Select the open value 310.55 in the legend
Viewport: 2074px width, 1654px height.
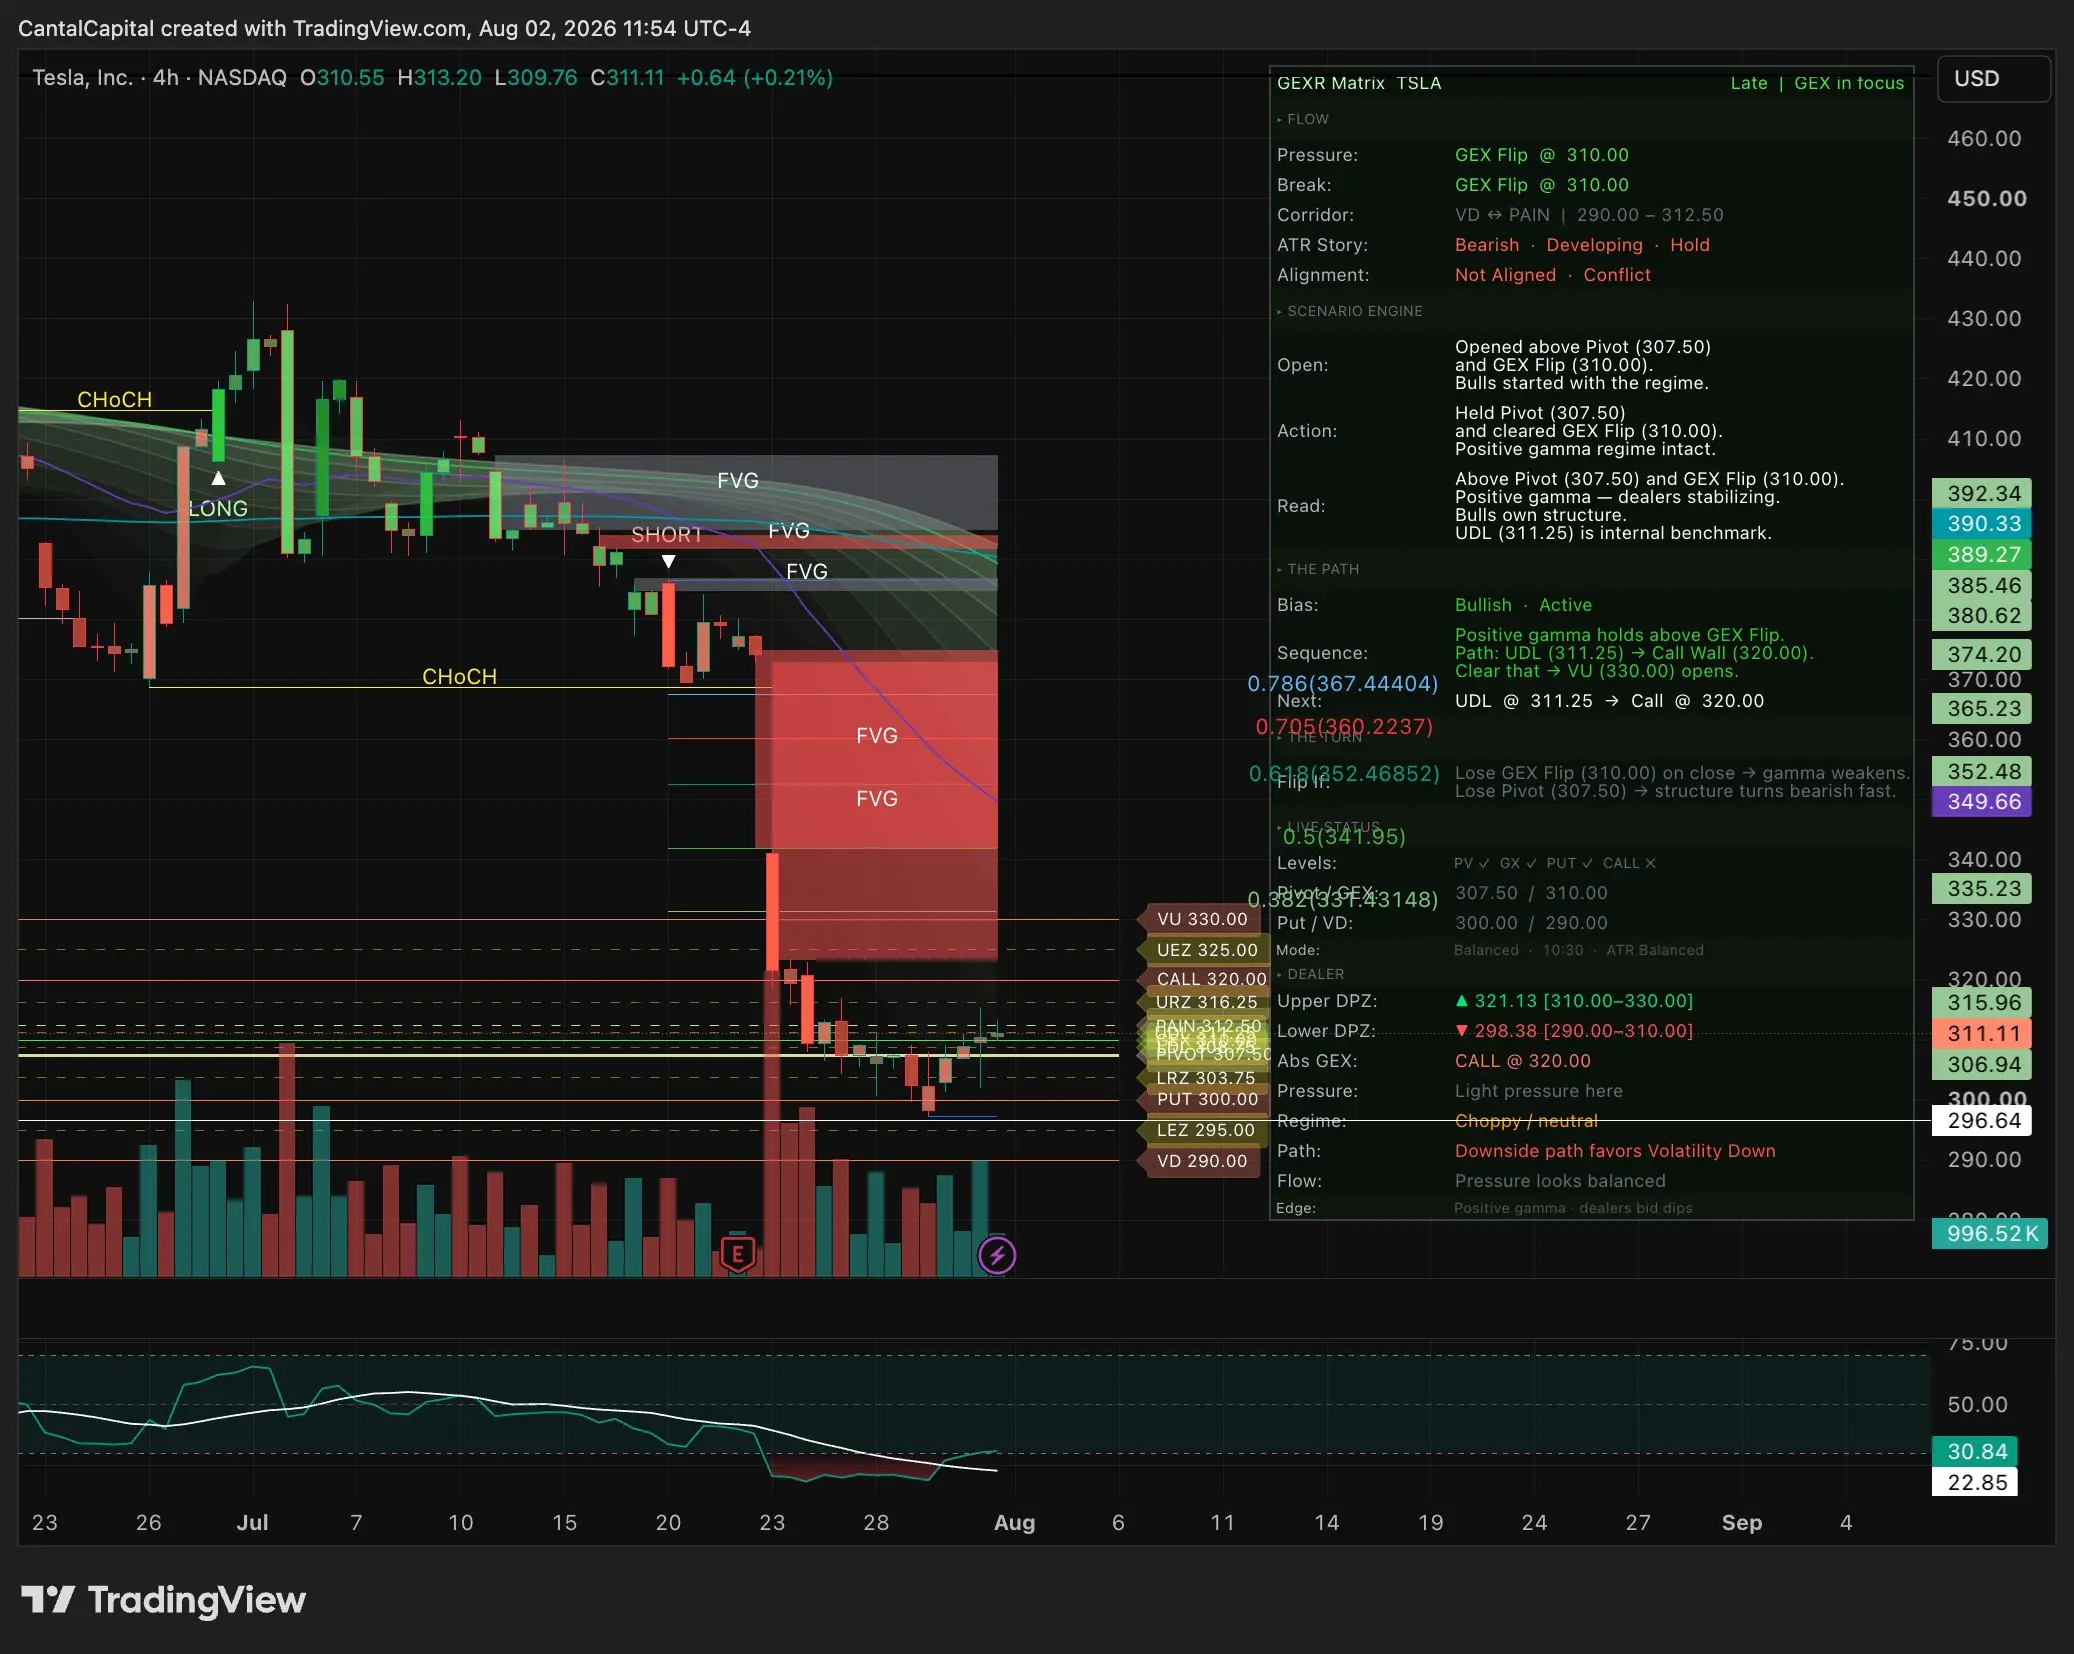pos(350,78)
